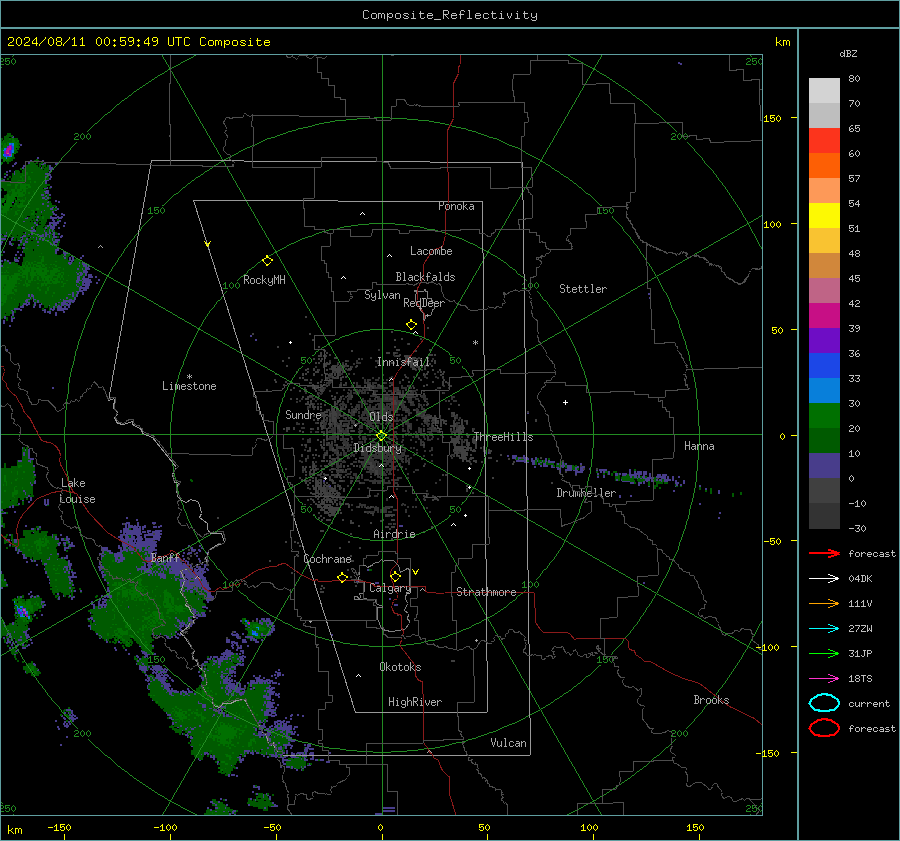This screenshot has height=841, width=900.
Task: Click the white 04DK arrow icon
Action: tap(824, 579)
